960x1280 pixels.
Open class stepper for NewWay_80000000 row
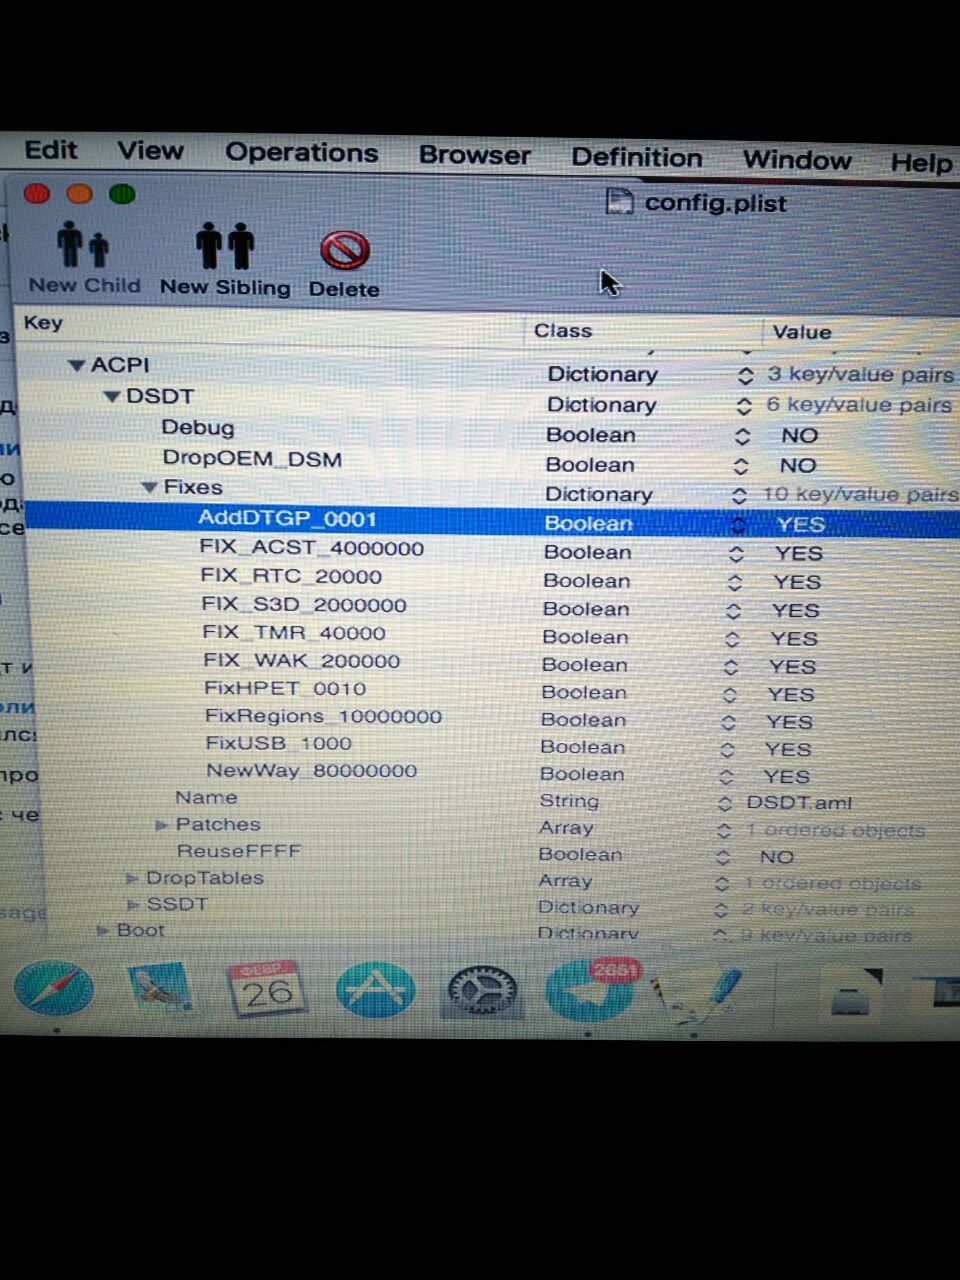pos(727,776)
